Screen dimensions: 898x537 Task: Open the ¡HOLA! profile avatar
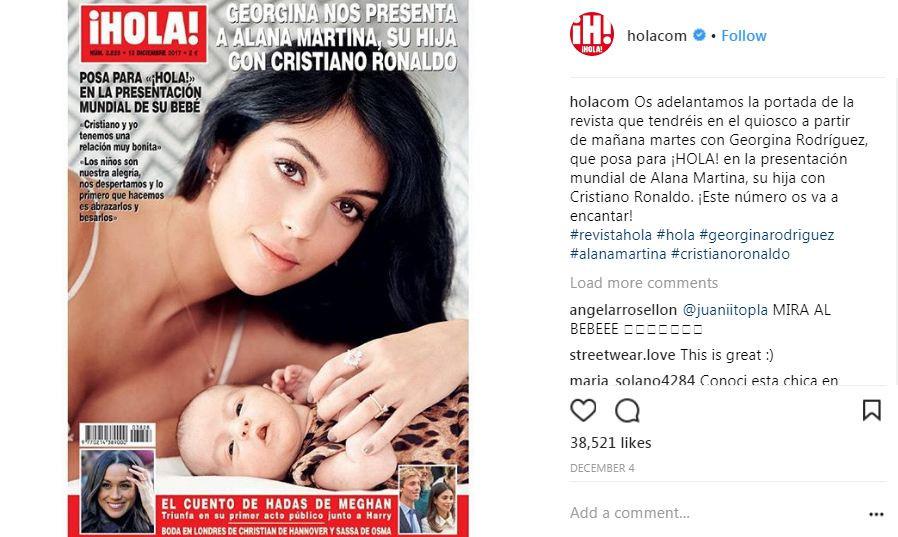(x=592, y=34)
